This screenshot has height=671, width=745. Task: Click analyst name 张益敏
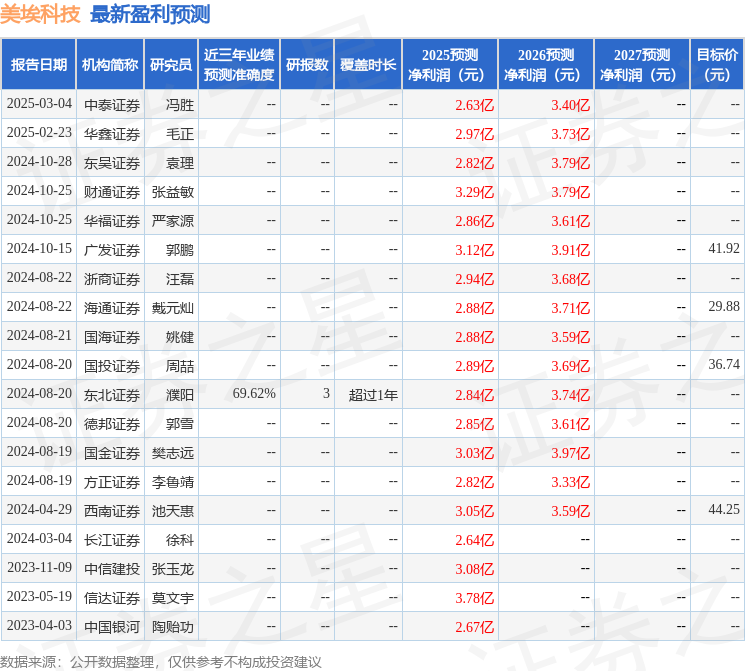[173, 192]
